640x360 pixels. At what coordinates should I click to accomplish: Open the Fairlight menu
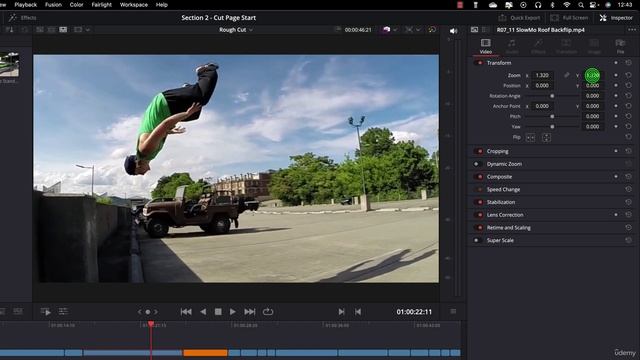(102, 5)
